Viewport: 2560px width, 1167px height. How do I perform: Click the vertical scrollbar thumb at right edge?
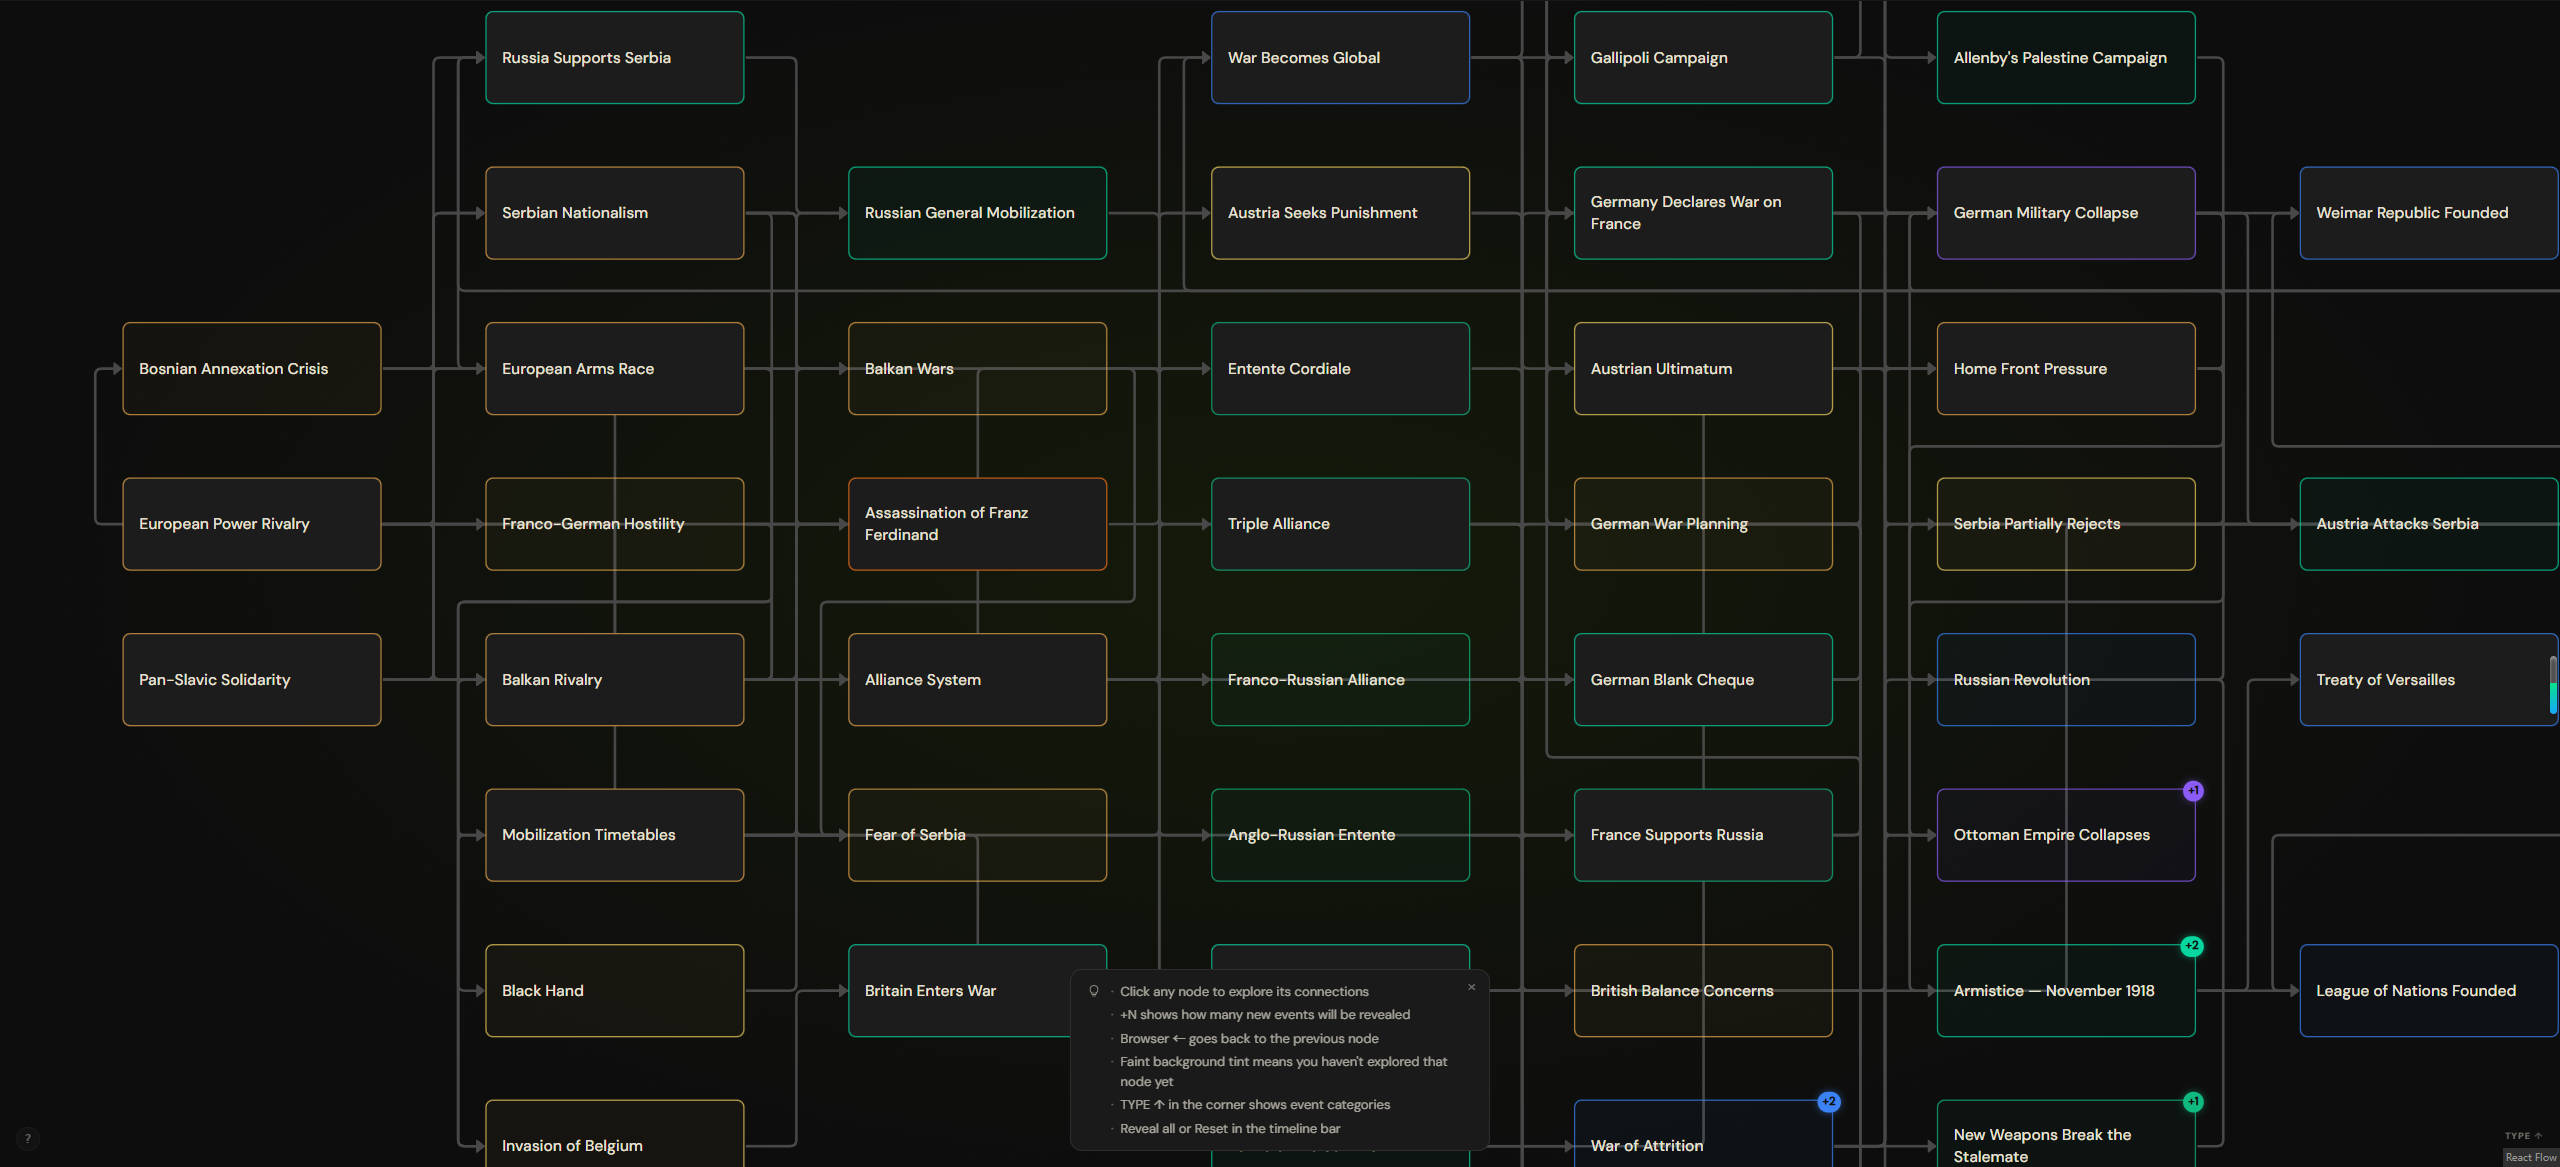point(2553,684)
